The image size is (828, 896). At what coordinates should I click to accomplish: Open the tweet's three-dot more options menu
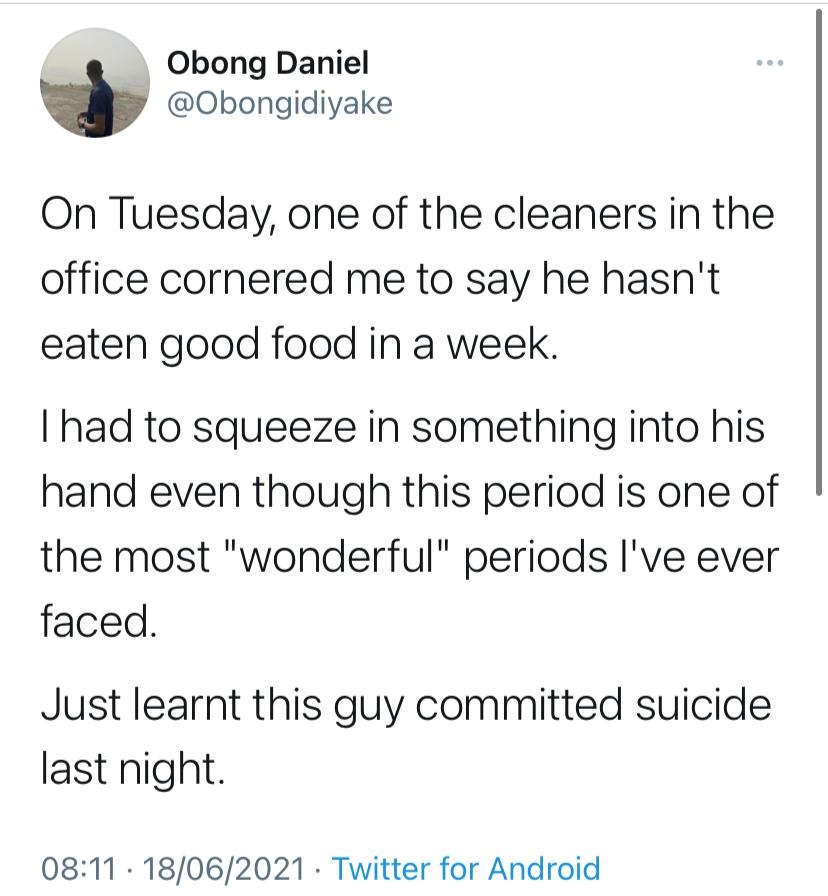pos(769,63)
